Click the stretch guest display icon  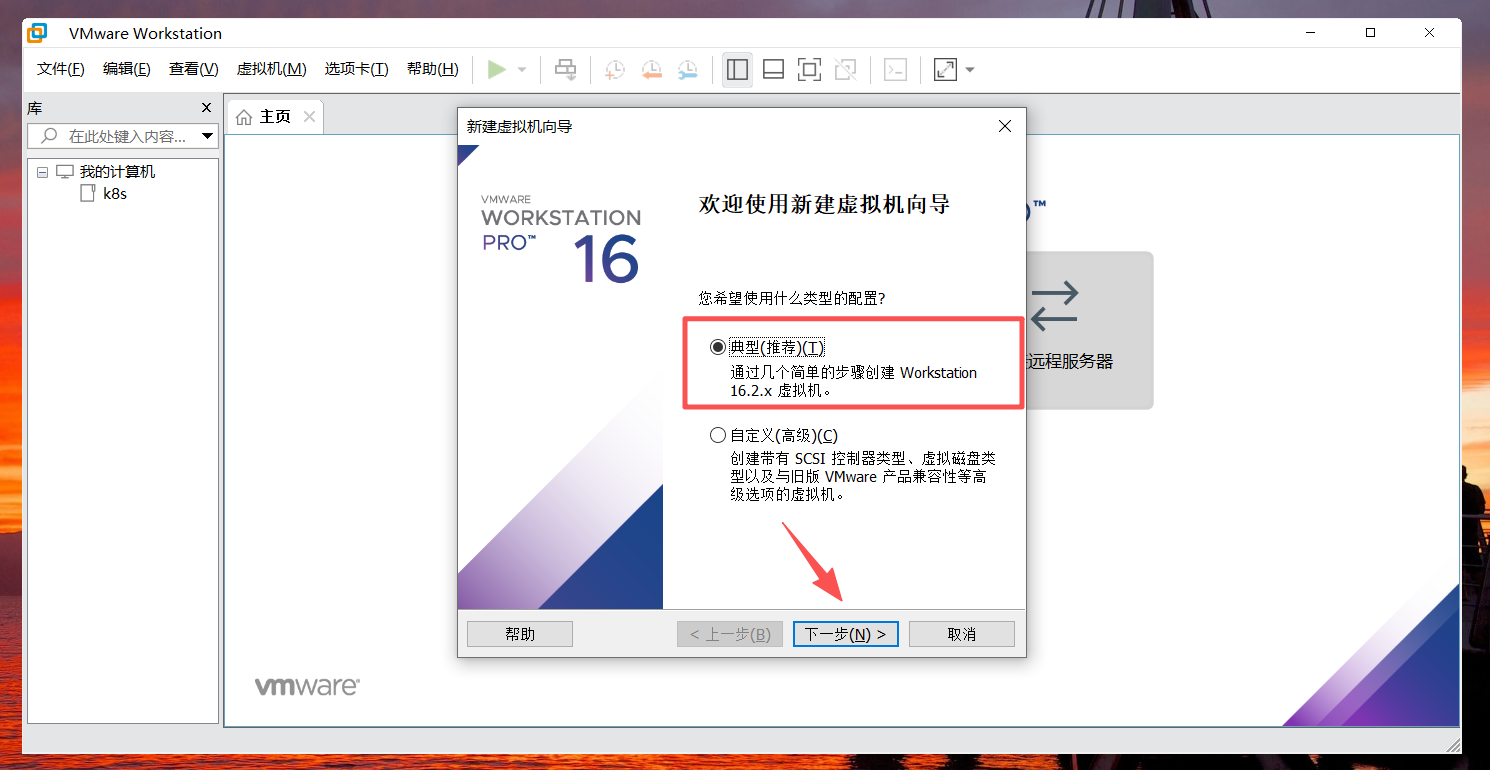(945, 69)
